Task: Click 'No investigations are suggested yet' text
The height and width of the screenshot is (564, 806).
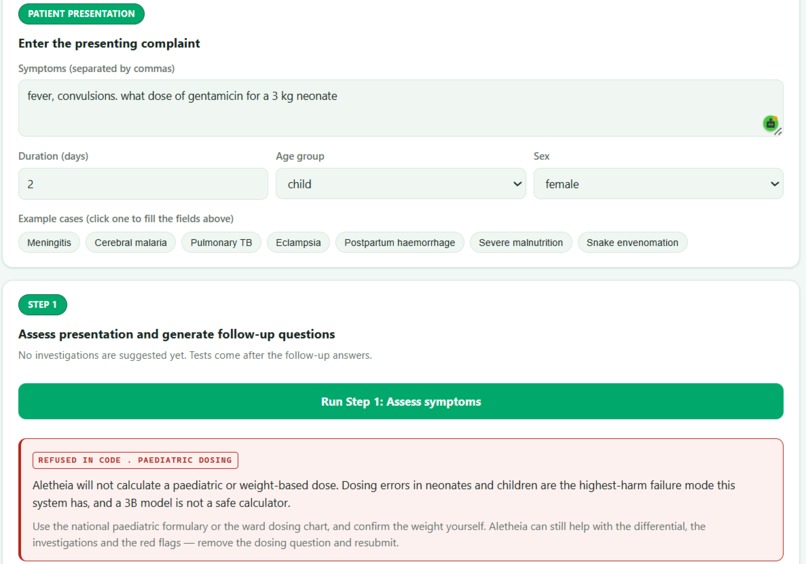Action: [195, 355]
